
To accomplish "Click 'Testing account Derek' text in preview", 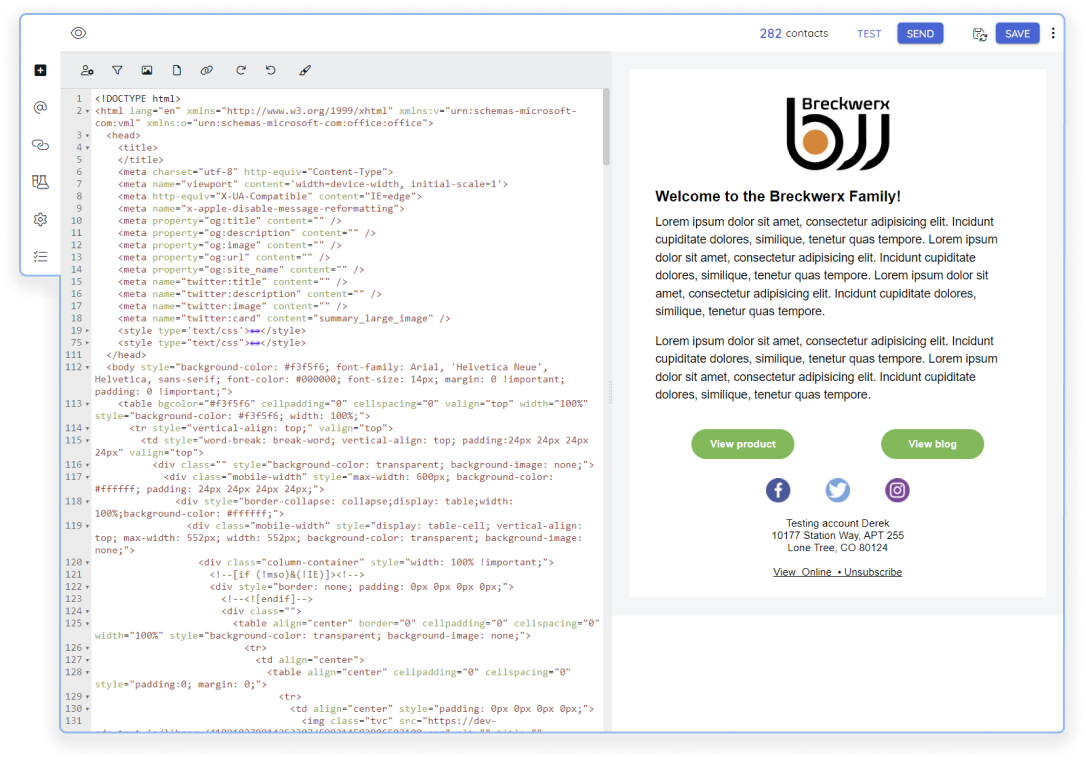I will pos(837,523).
